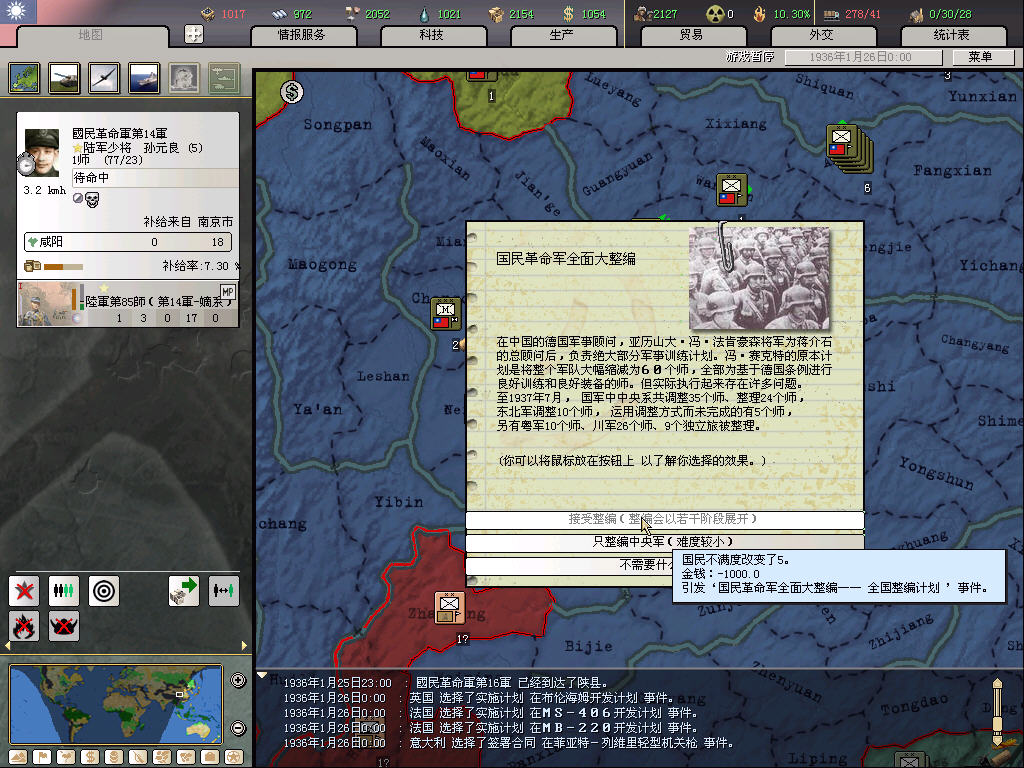Click the swap soldiers black-green icon
The height and width of the screenshot is (768, 1024).
(x=223, y=591)
